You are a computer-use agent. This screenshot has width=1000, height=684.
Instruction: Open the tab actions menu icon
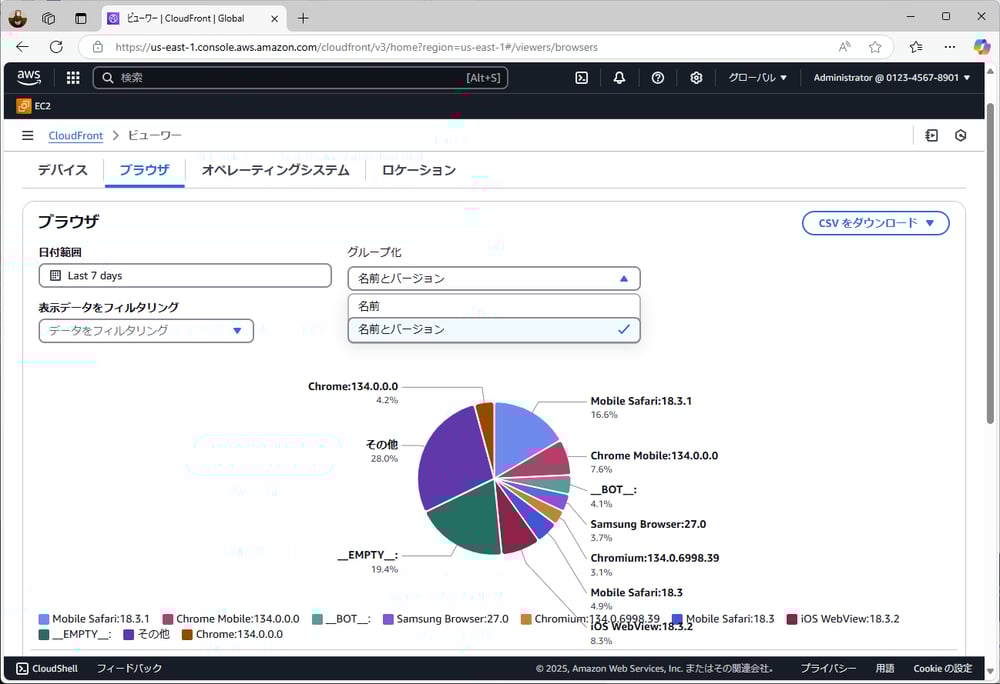(81, 18)
